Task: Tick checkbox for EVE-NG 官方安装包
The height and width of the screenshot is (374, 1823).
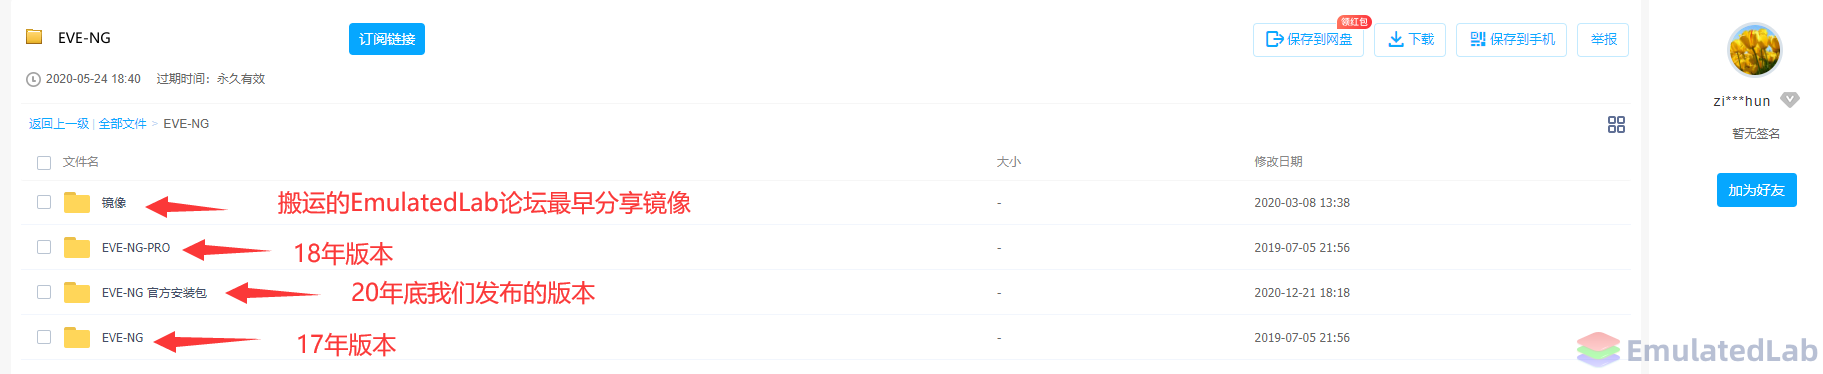Action: [x=44, y=292]
